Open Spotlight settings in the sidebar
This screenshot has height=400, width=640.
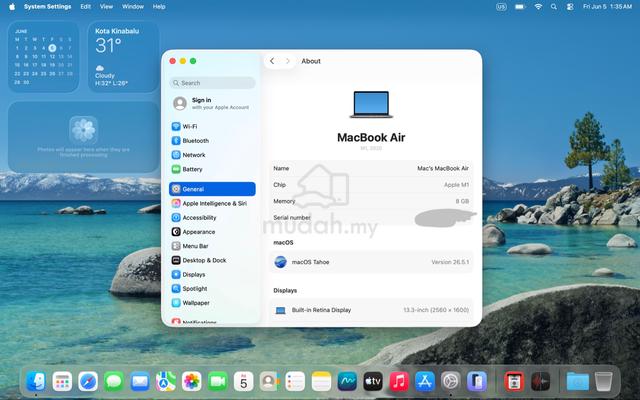point(212,289)
